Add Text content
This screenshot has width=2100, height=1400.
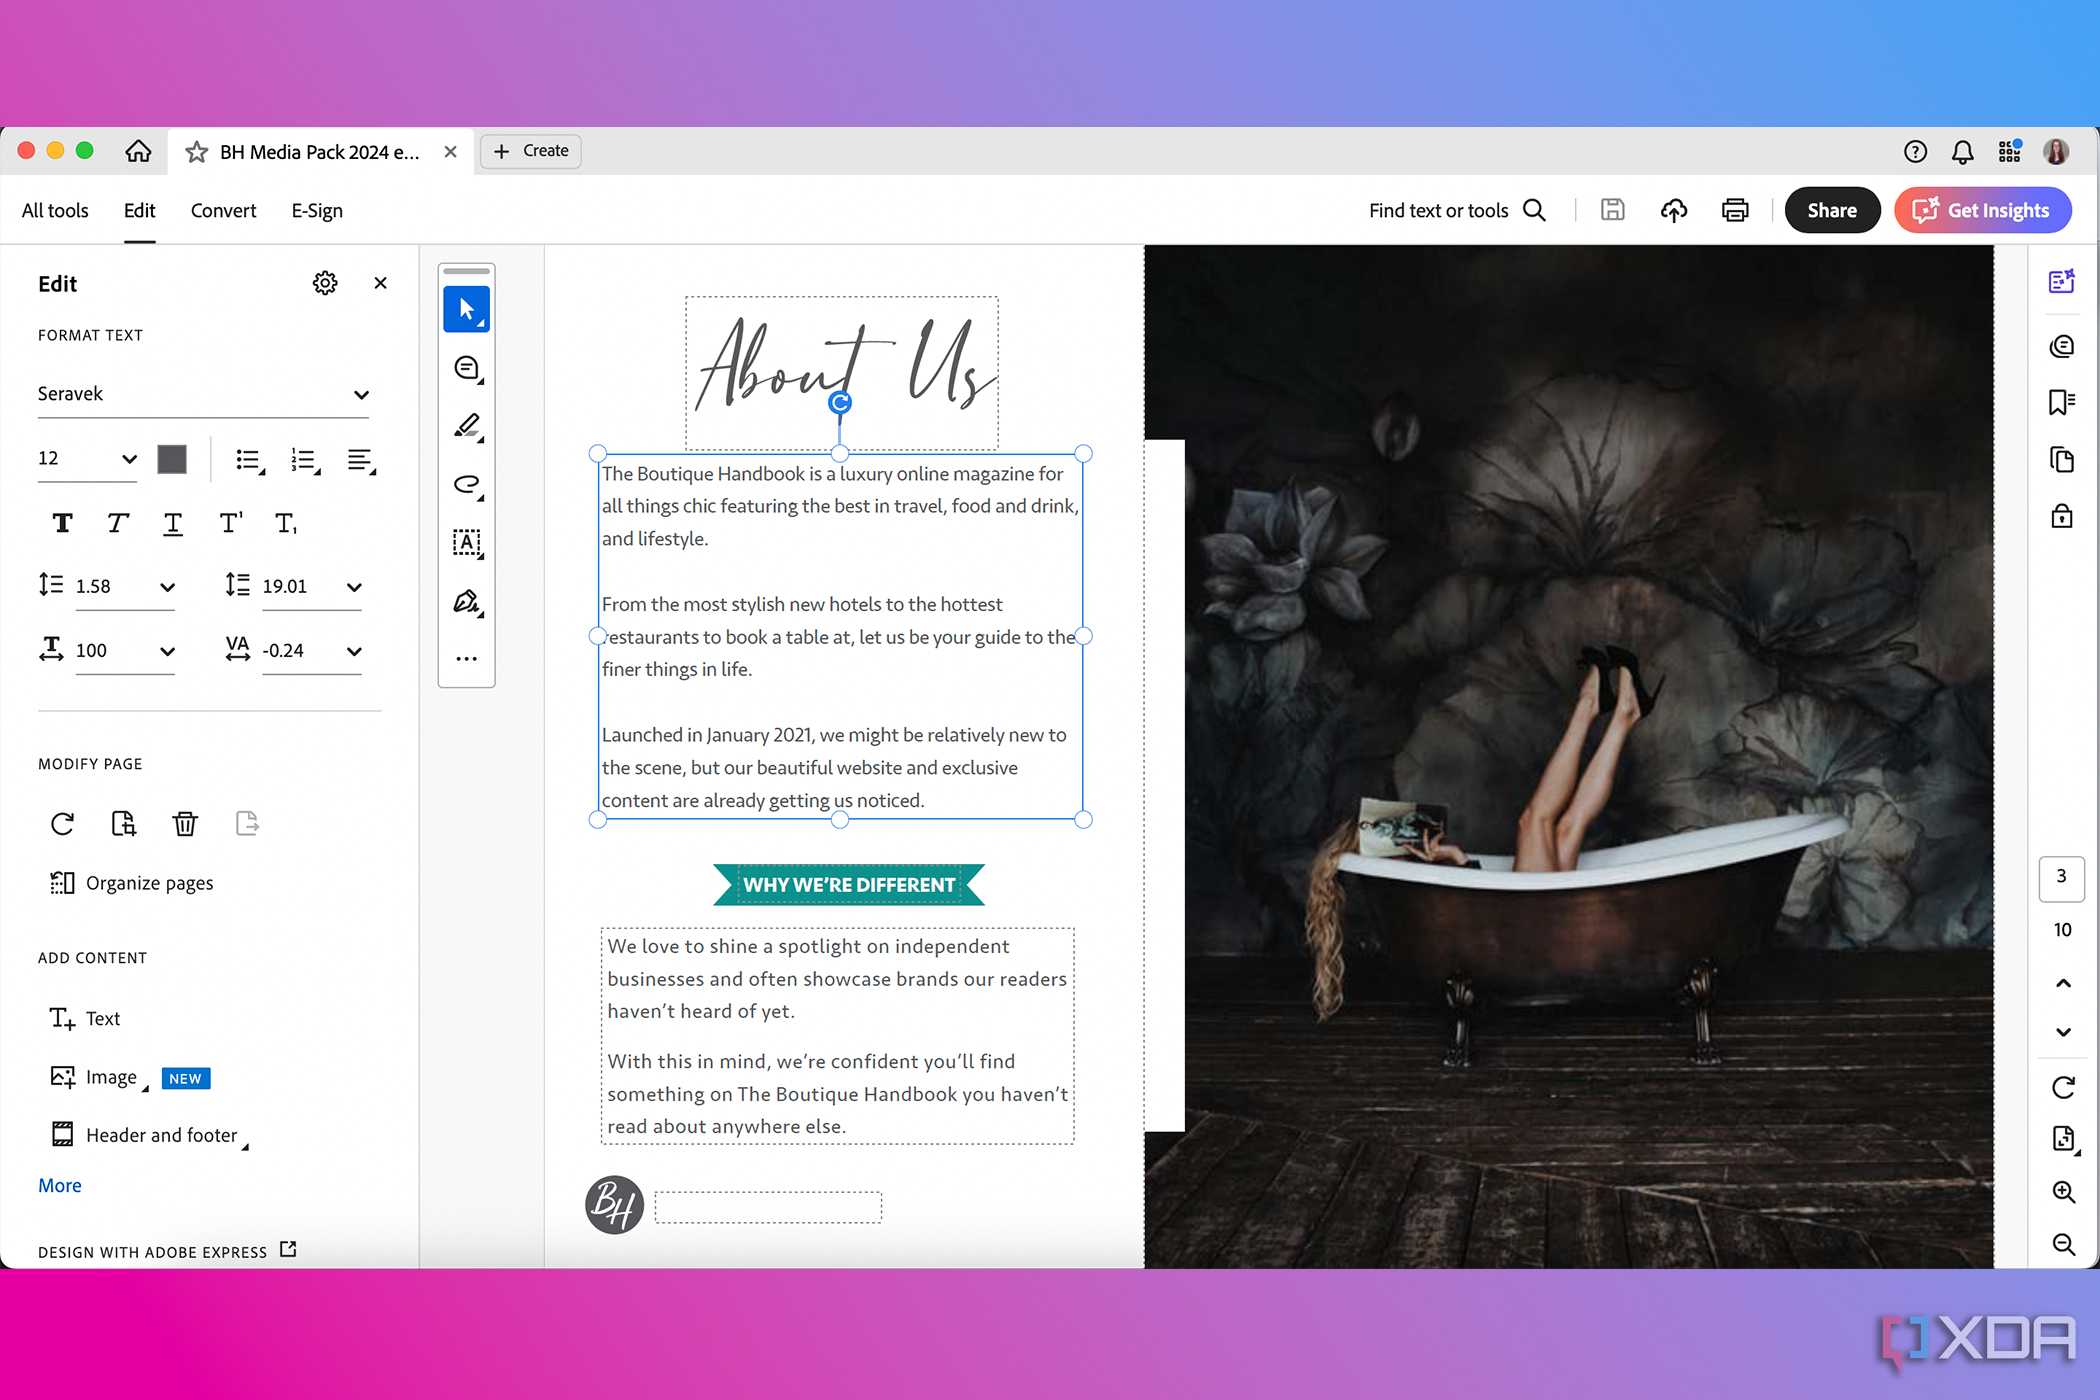(84, 1018)
